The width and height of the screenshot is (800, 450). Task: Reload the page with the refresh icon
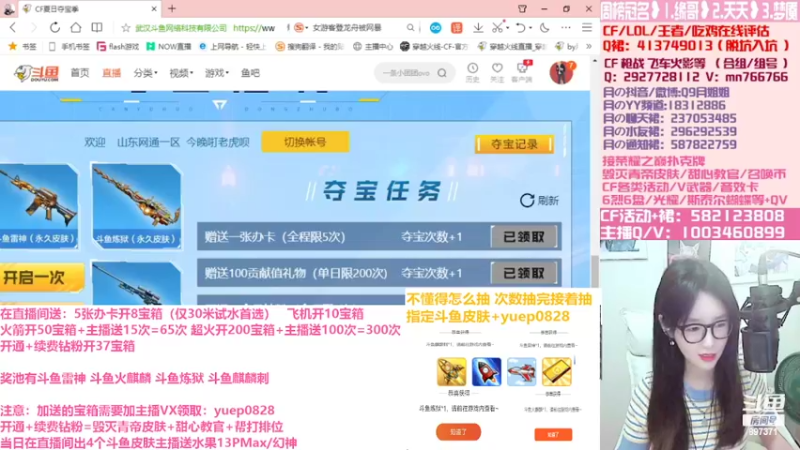point(55,28)
